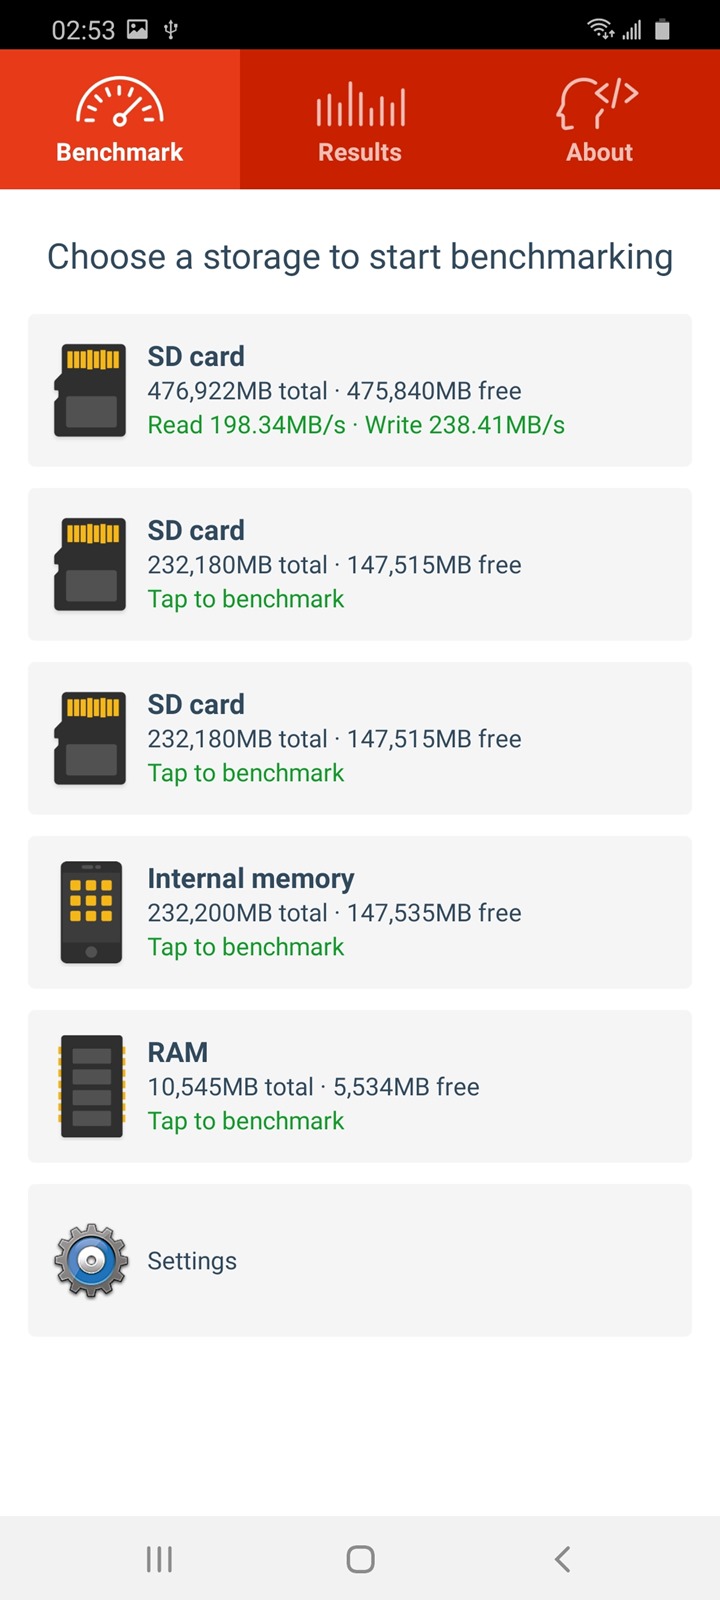
Task: Open the Settings row
Action: 360,1260
